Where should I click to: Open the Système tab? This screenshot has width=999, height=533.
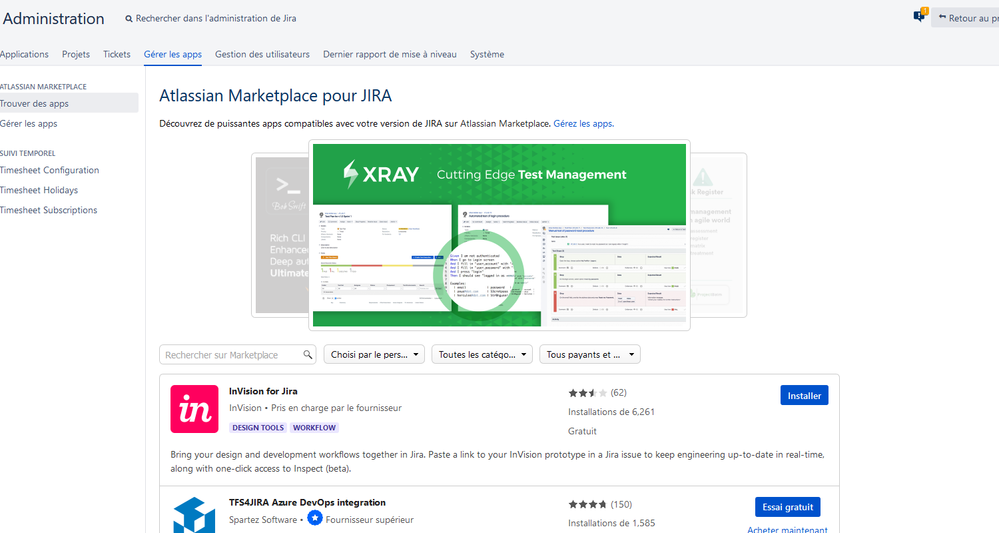(x=487, y=54)
